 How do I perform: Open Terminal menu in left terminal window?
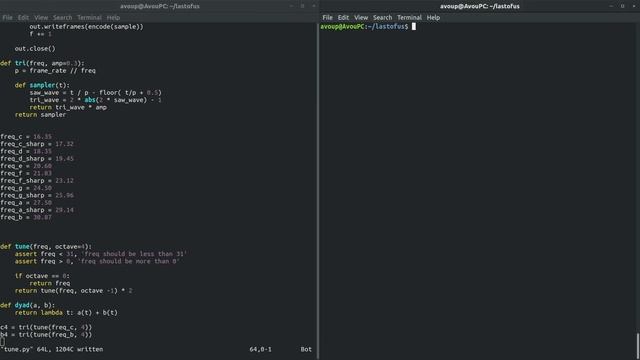coord(89,18)
